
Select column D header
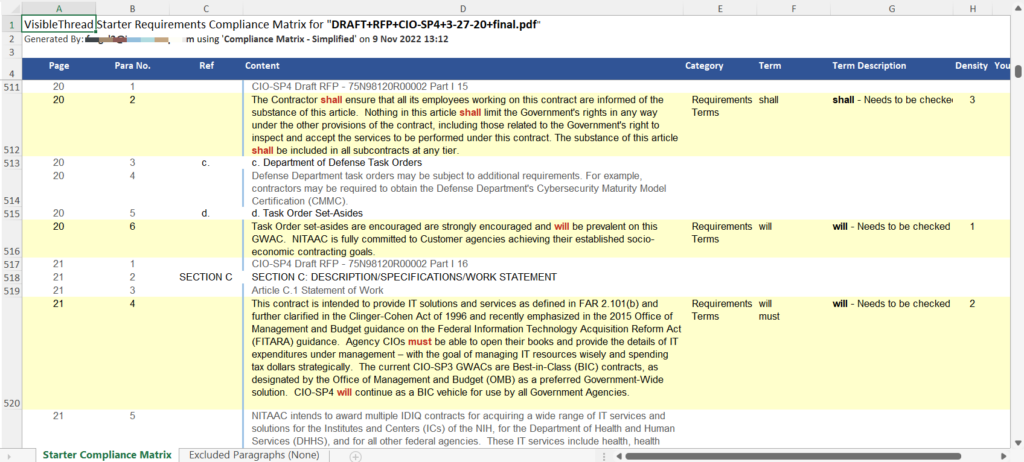click(x=463, y=8)
